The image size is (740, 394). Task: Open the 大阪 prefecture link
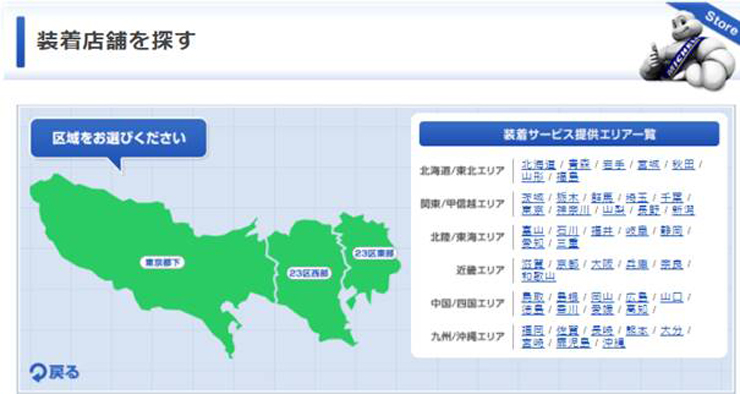[602, 264]
